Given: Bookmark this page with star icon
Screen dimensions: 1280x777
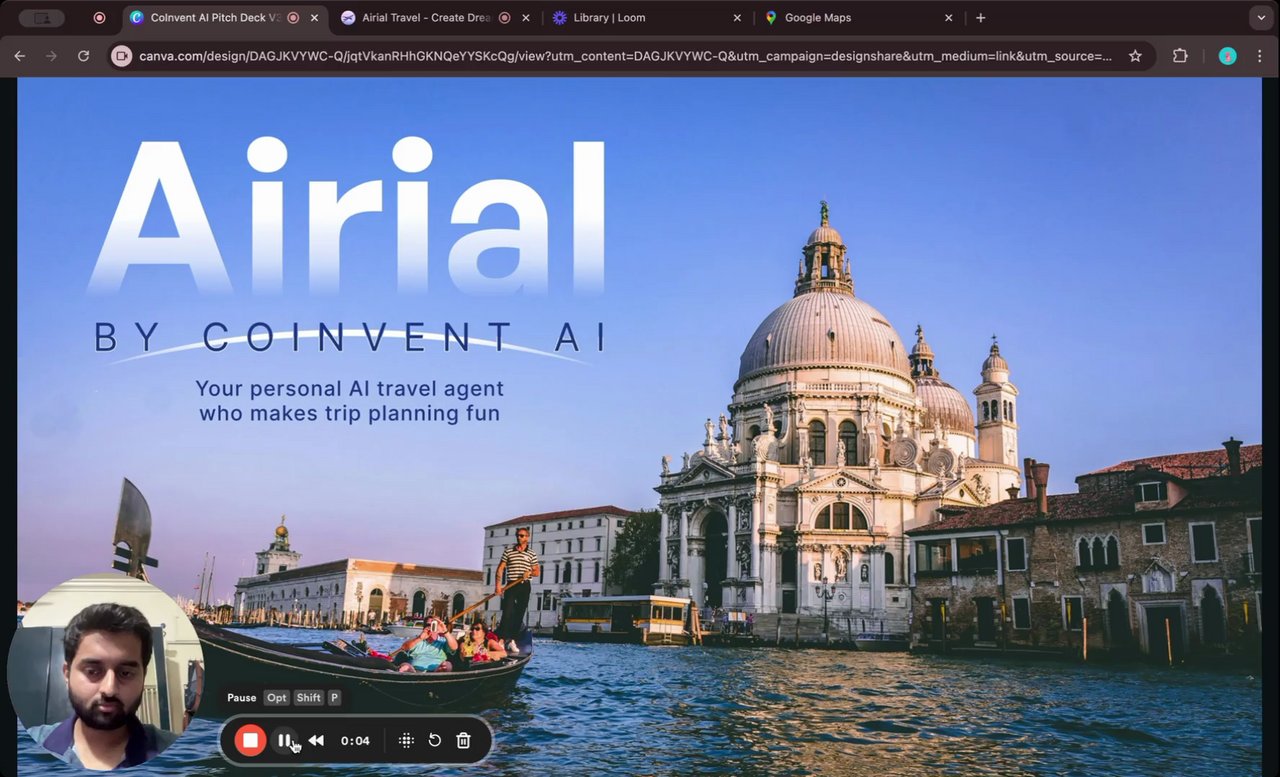Looking at the screenshot, I should pos(1135,56).
